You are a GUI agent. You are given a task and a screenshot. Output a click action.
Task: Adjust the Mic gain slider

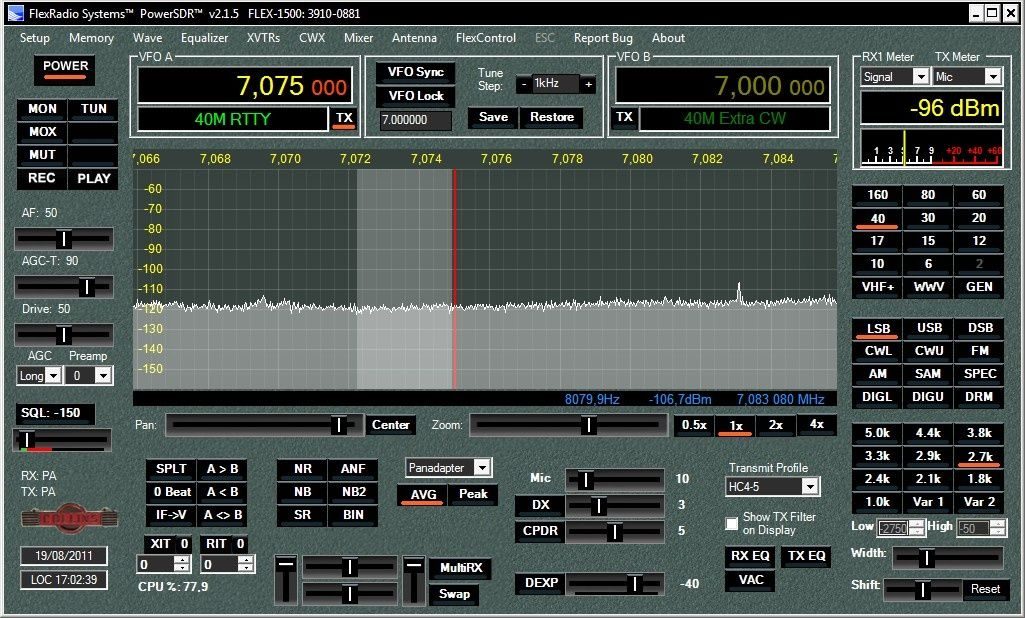coord(615,480)
